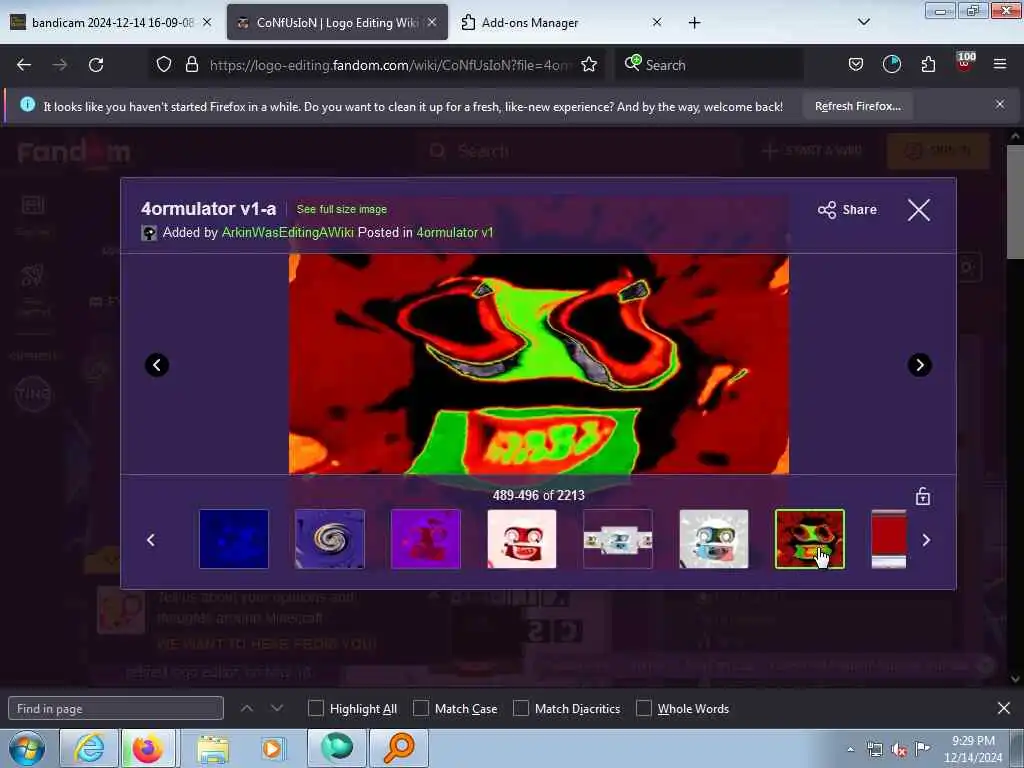The height and width of the screenshot is (768, 1024).
Task: Show hidden system tray icons arrow
Action: 850,750
